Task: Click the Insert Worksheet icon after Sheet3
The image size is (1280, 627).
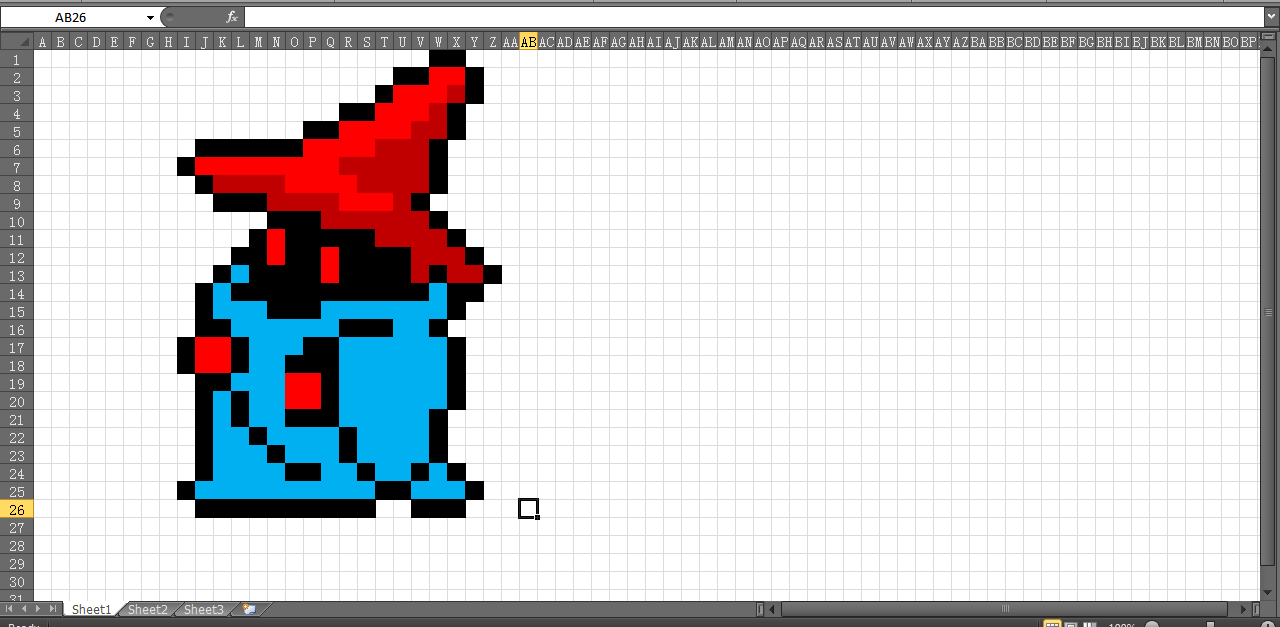Action: pyautogui.click(x=248, y=609)
